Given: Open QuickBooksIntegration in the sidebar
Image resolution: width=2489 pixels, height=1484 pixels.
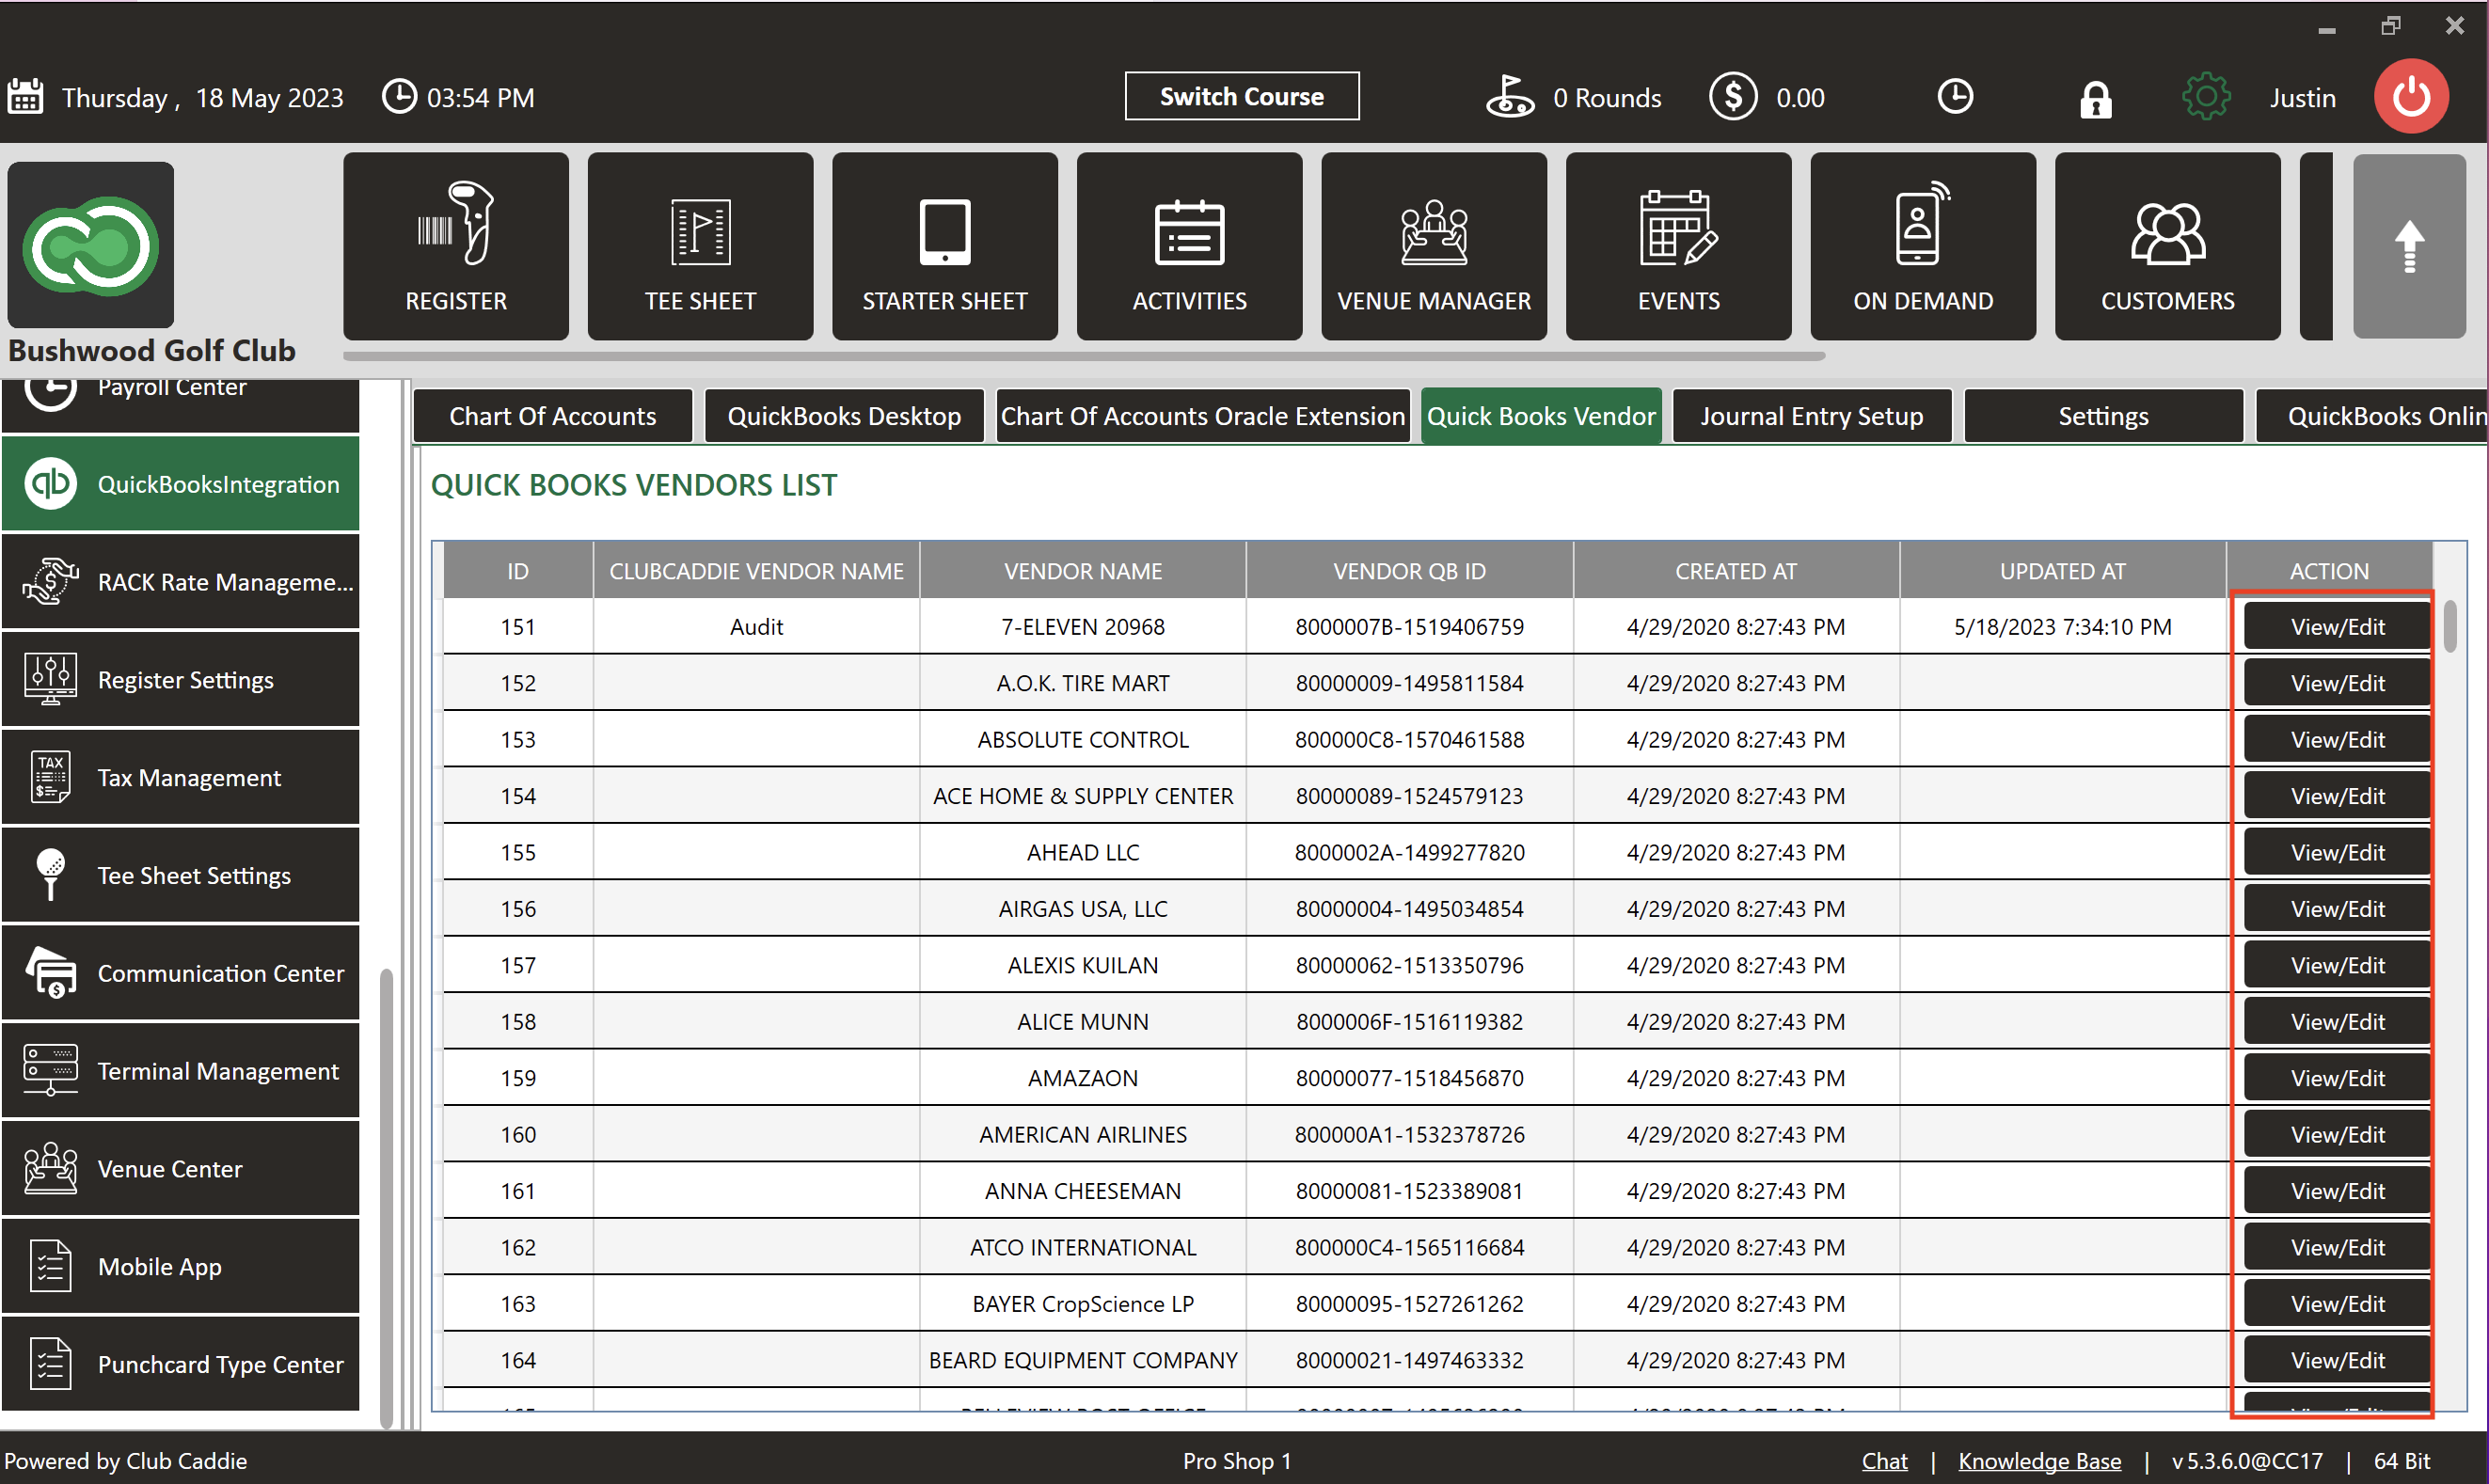Looking at the screenshot, I should pyautogui.click(x=181, y=484).
